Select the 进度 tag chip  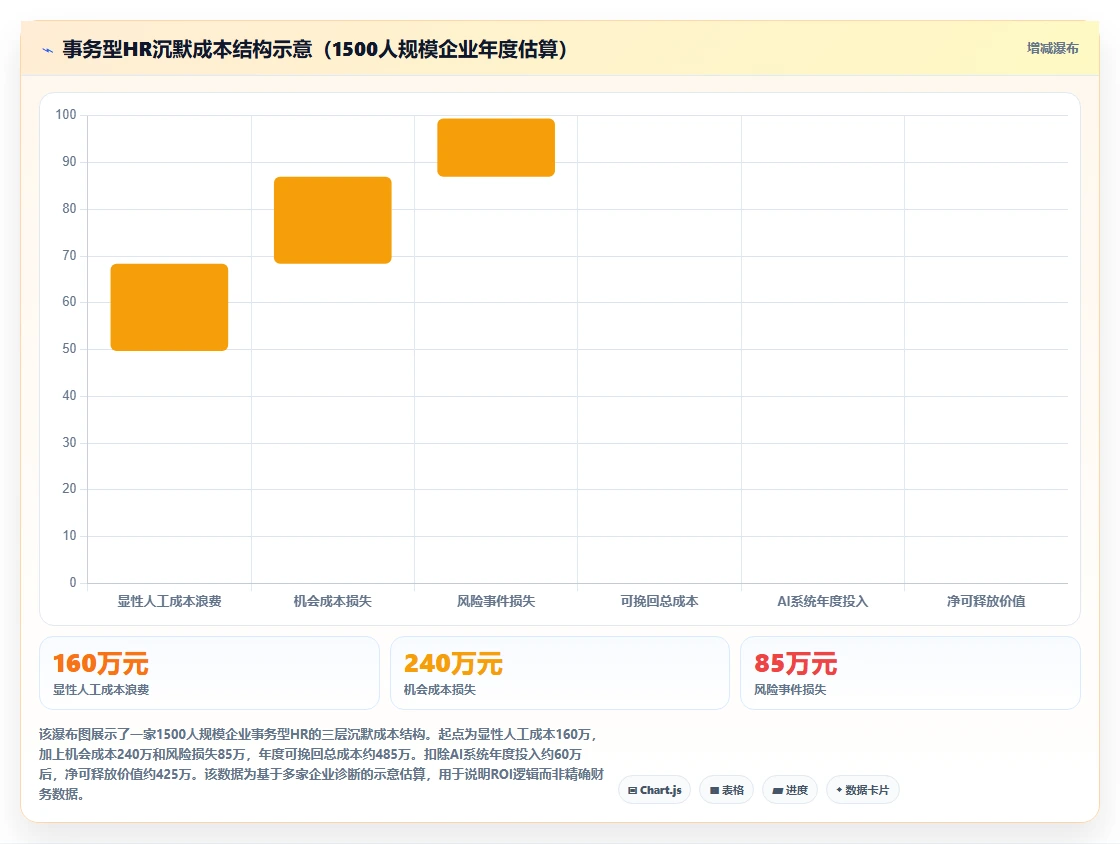(790, 790)
